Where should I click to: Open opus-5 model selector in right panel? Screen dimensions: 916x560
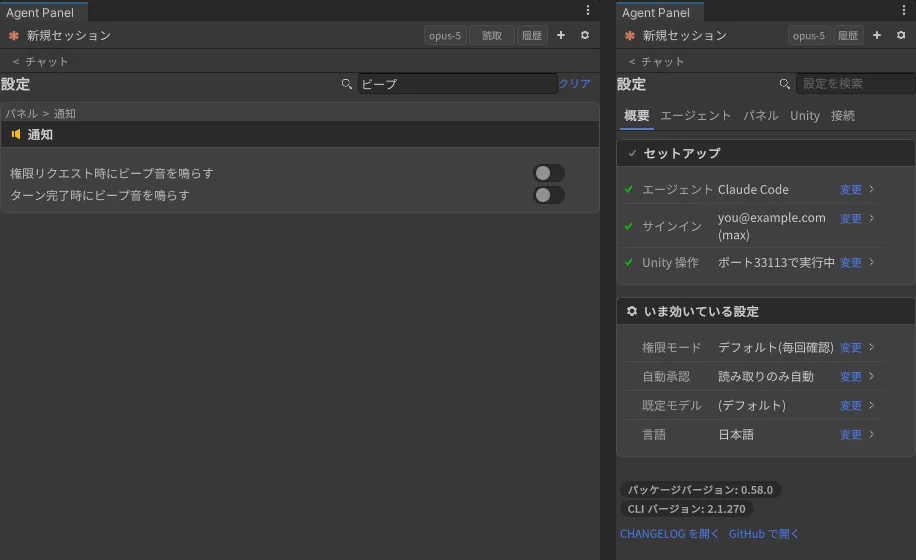tap(809, 36)
